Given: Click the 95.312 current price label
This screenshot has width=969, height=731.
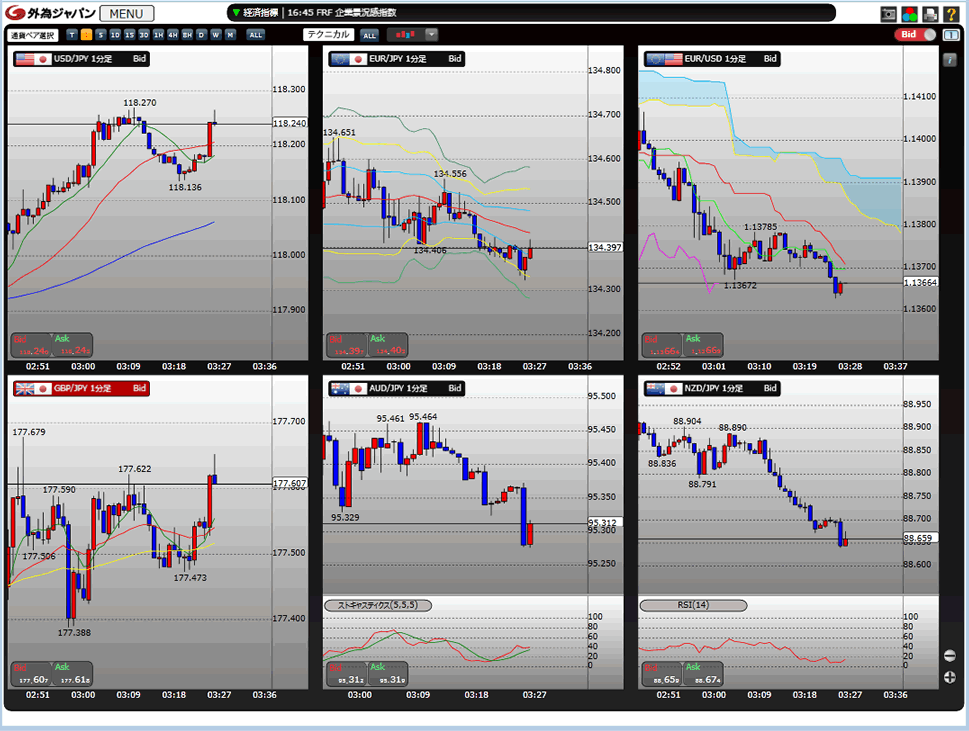Looking at the screenshot, I should 605,522.
